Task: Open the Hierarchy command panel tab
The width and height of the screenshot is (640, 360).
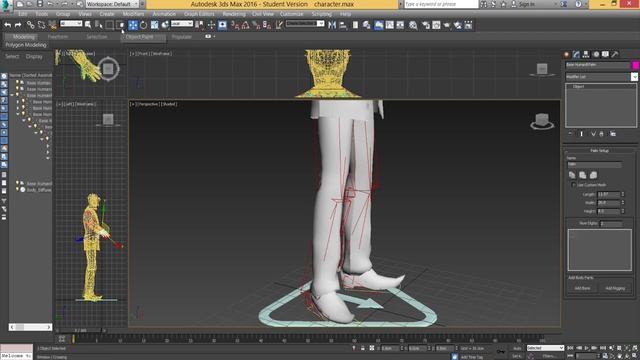Action: [x=586, y=54]
